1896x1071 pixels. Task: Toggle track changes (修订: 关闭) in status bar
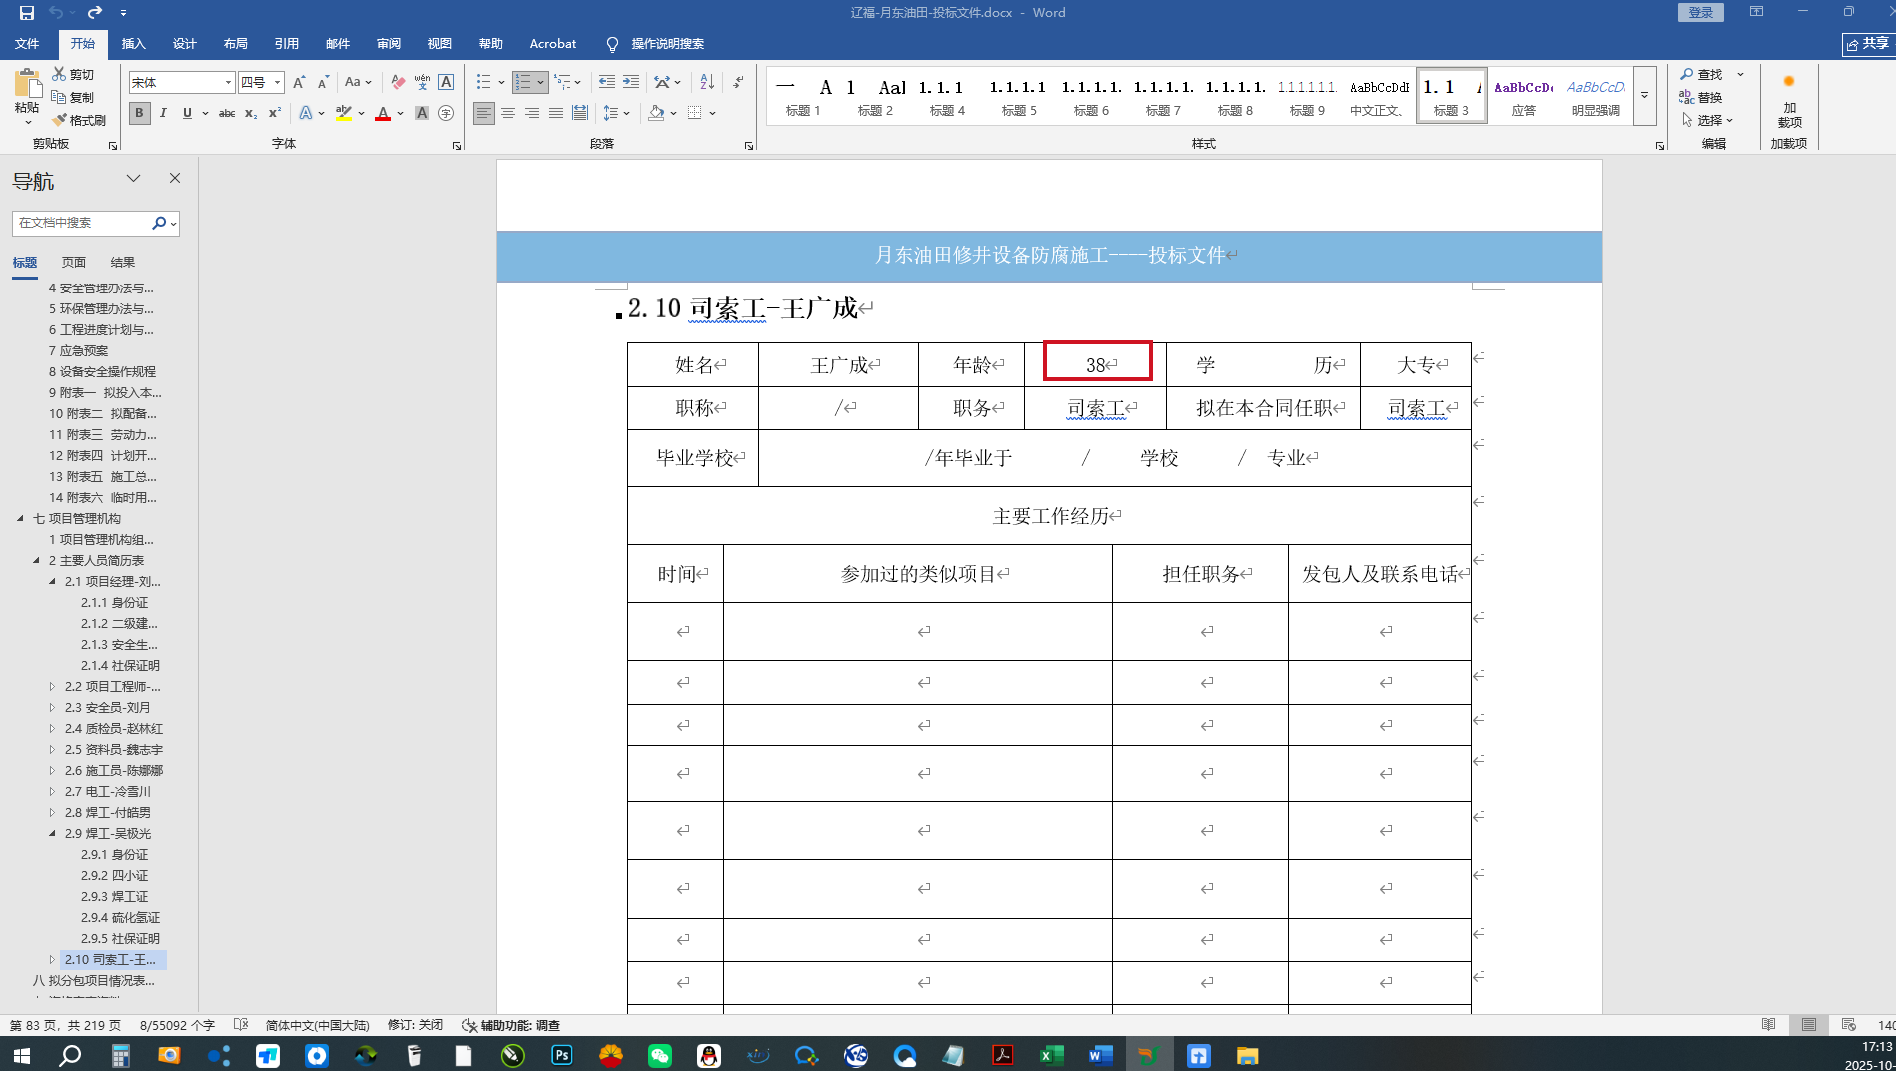416,1025
